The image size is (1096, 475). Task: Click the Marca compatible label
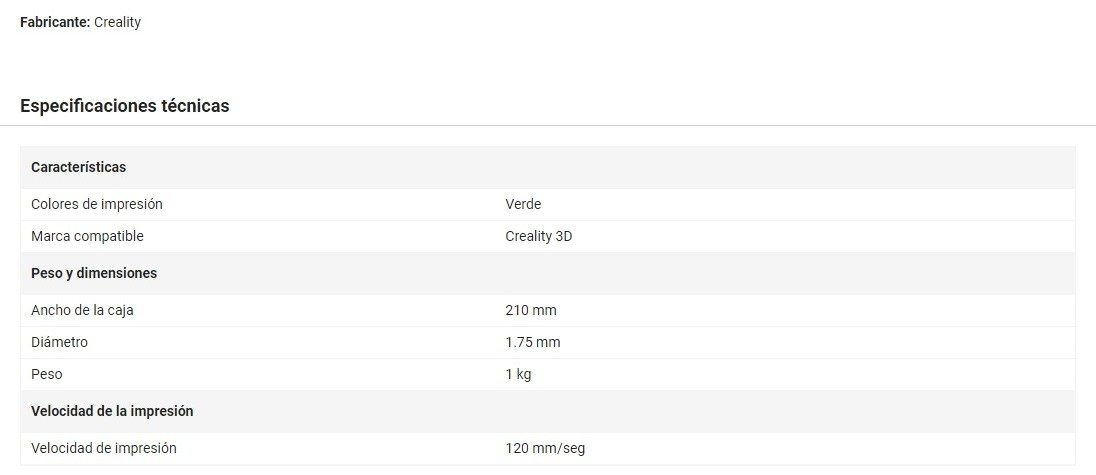point(87,236)
